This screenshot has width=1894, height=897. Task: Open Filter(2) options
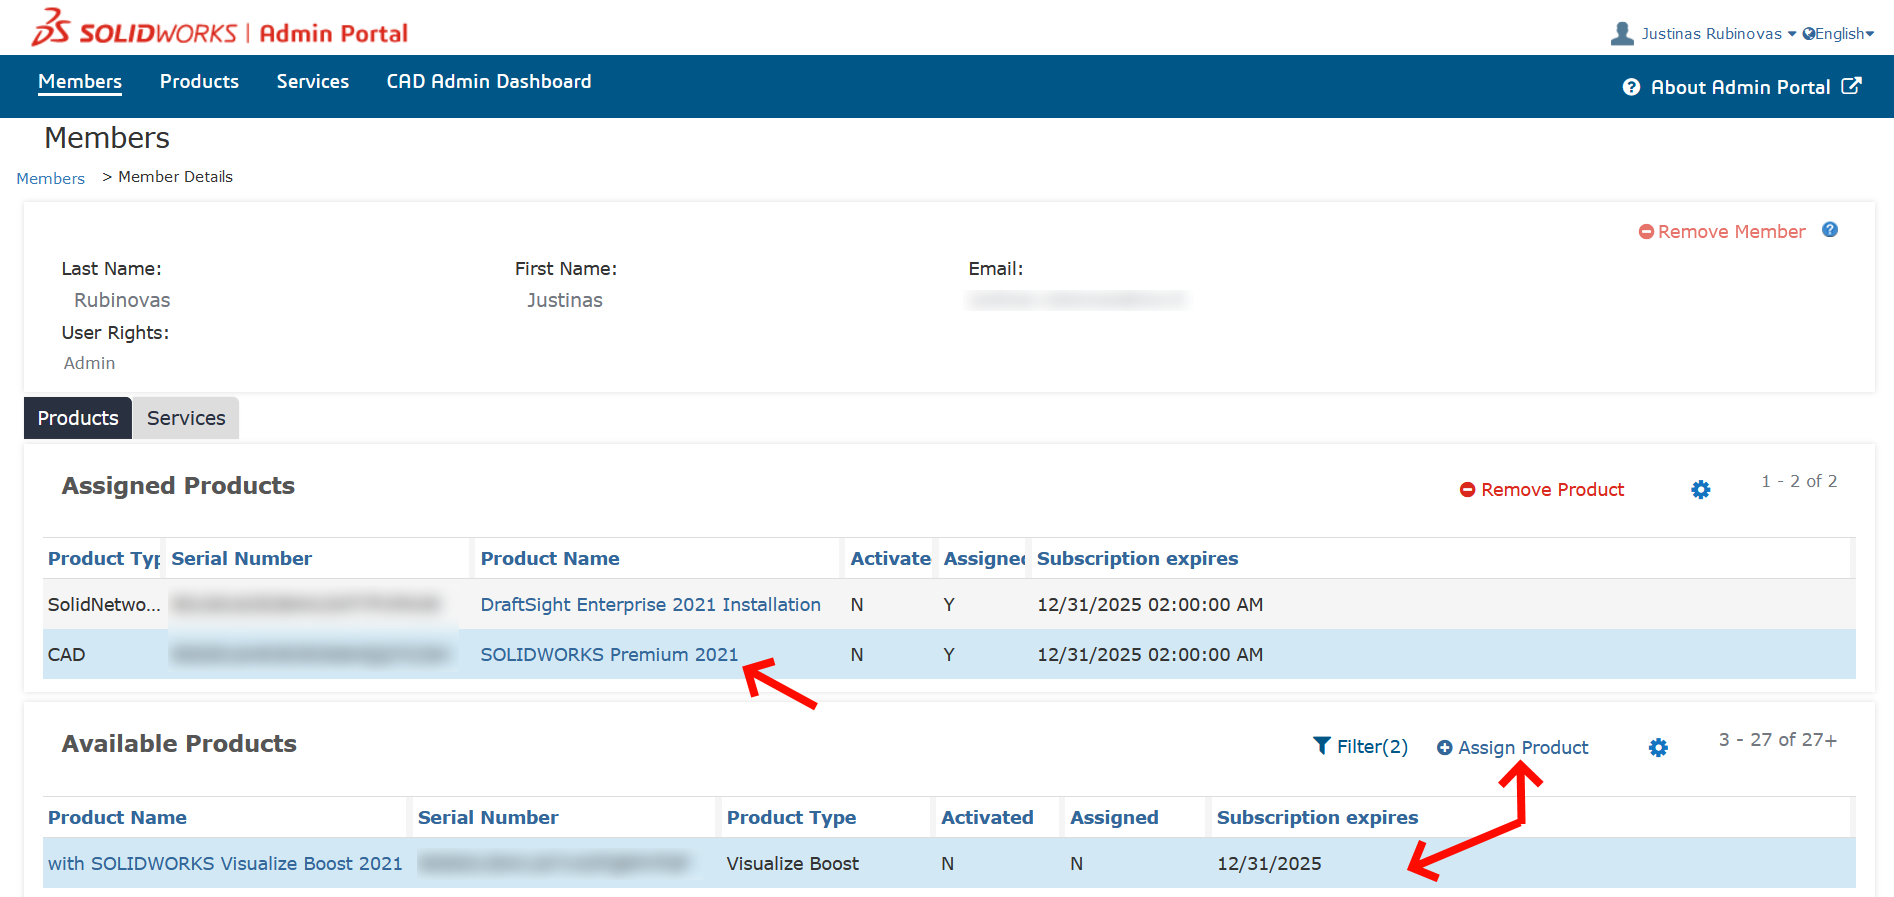(x=1372, y=747)
